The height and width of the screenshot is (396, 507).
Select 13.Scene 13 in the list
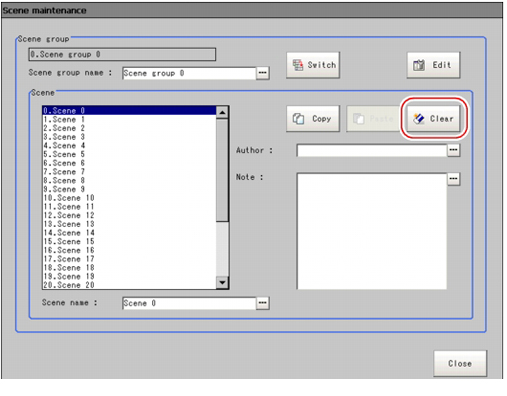click(129, 224)
